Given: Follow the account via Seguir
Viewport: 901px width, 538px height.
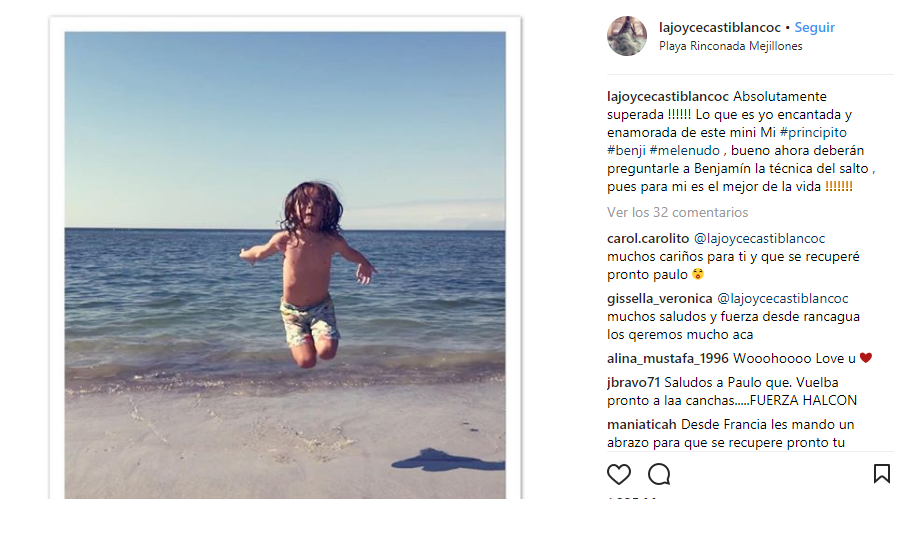Looking at the screenshot, I should [815, 28].
